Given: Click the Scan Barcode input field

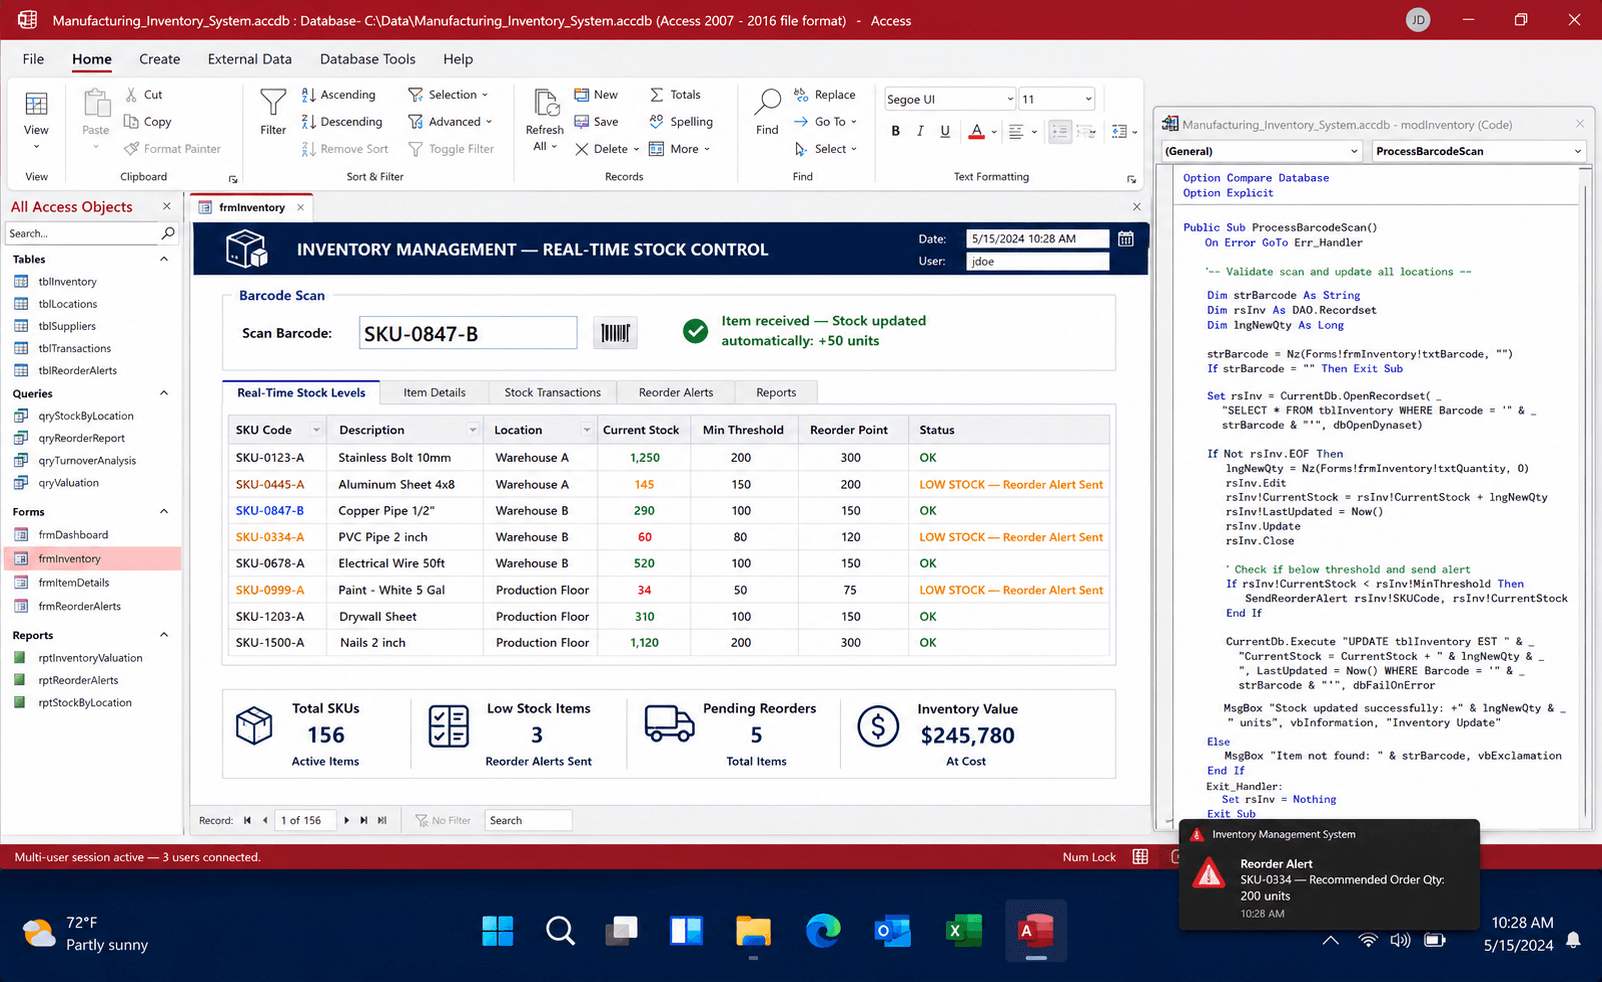Looking at the screenshot, I should tap(468, 333).
